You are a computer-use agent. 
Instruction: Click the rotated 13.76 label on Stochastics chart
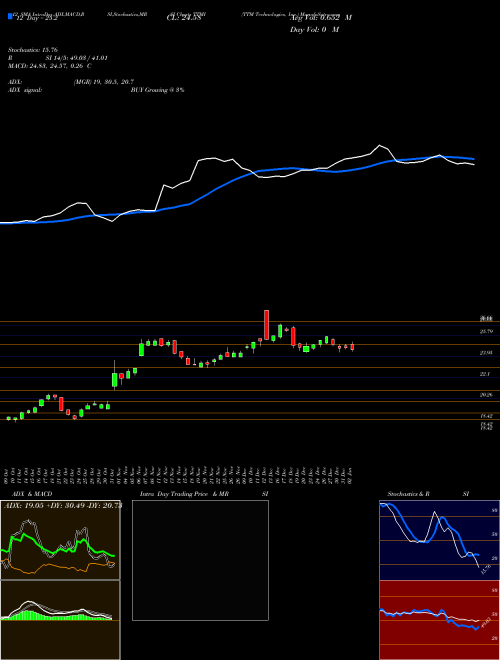coord(484,569)
